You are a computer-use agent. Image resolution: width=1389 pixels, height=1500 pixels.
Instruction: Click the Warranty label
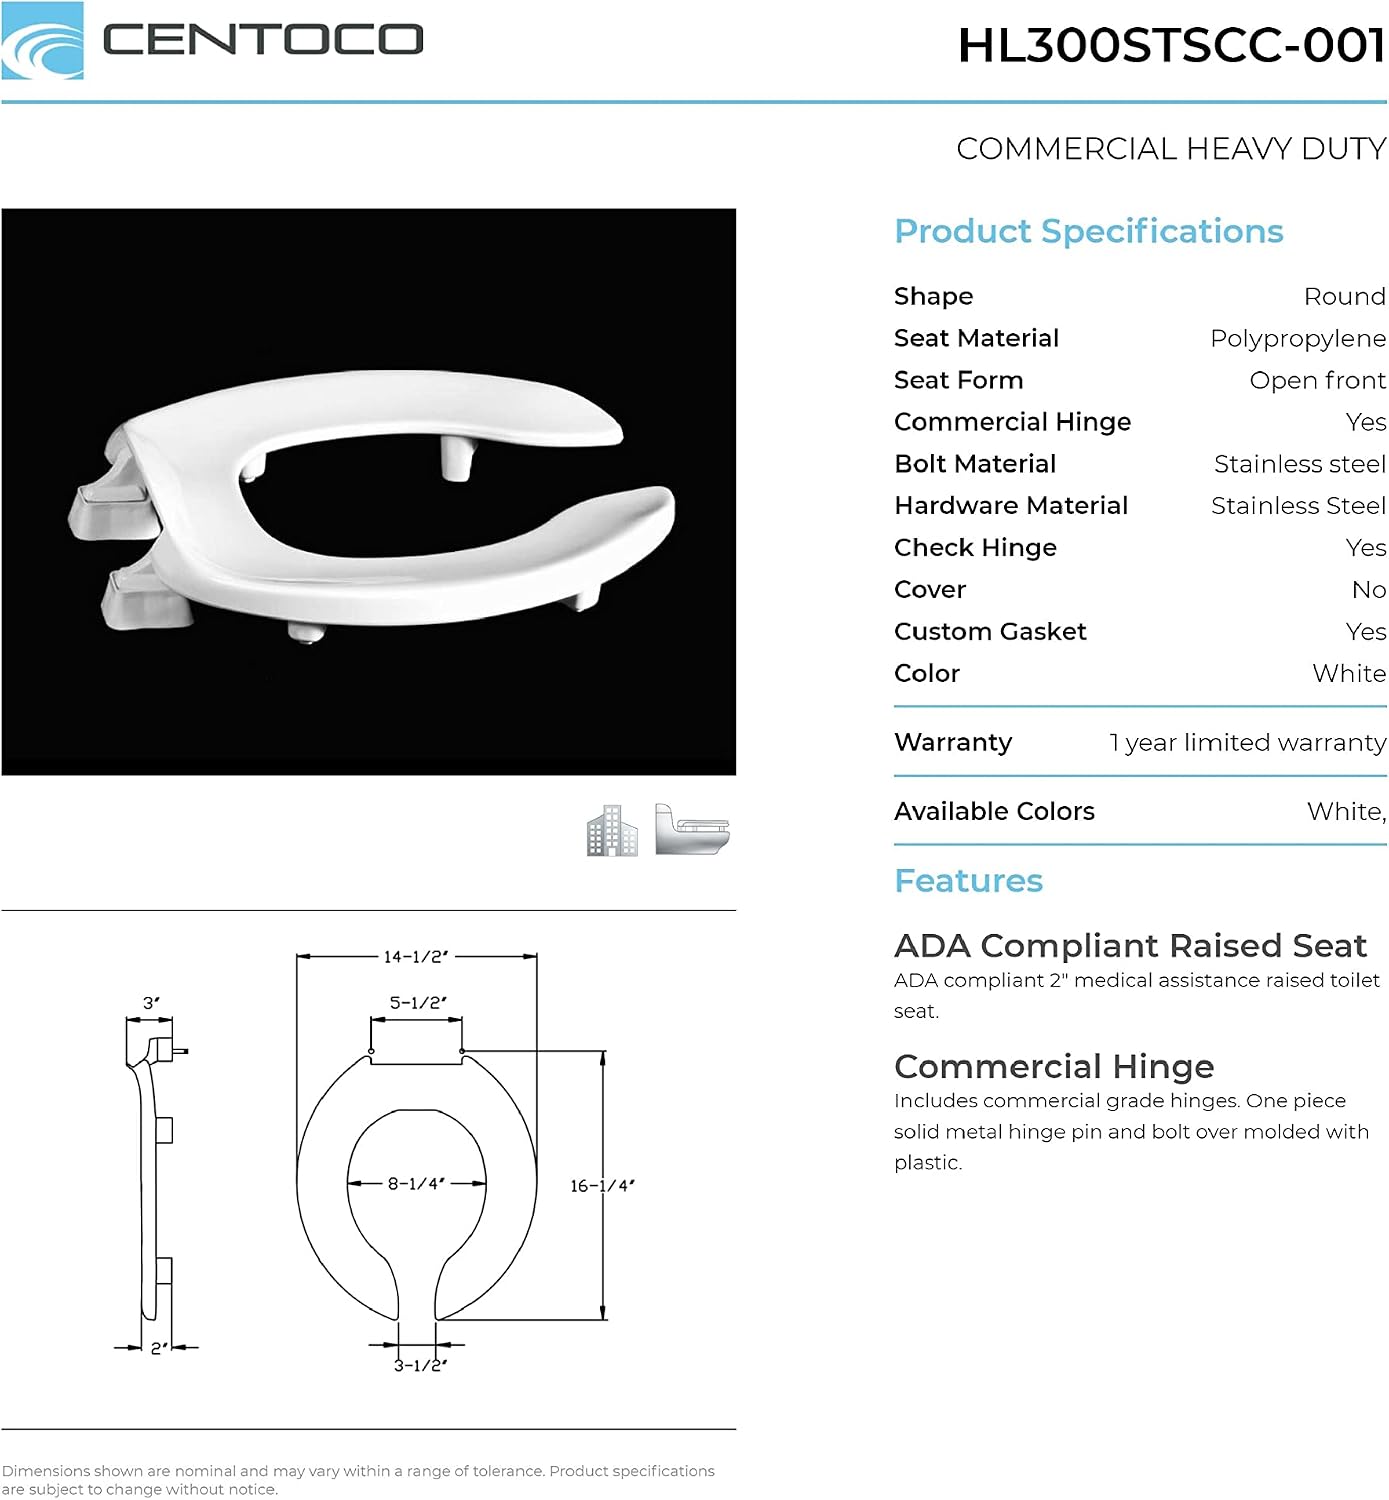[953, 743]
